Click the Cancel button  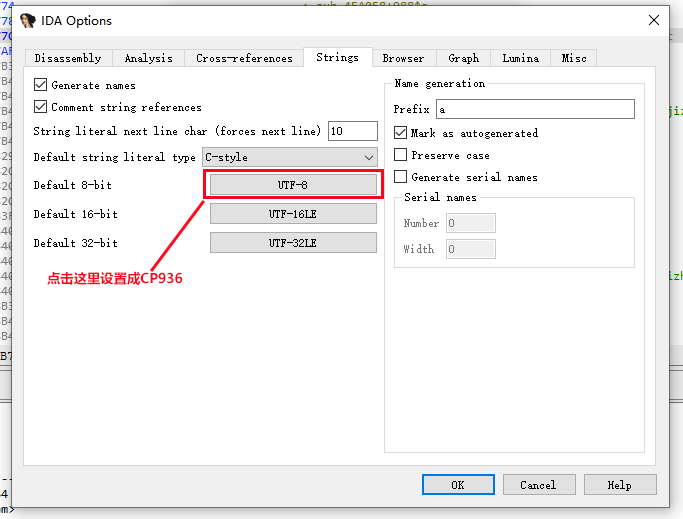pyautogui.click(x=539, y=485)
